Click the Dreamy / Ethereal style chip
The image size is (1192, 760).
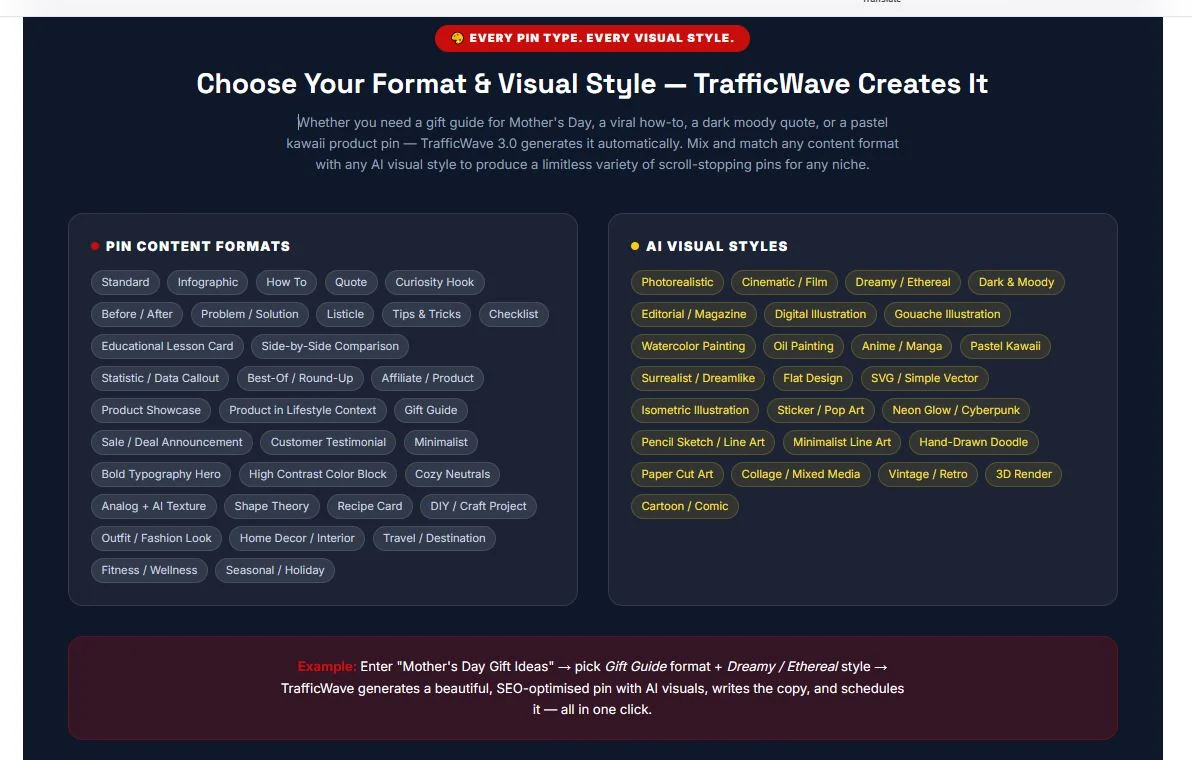903,282
